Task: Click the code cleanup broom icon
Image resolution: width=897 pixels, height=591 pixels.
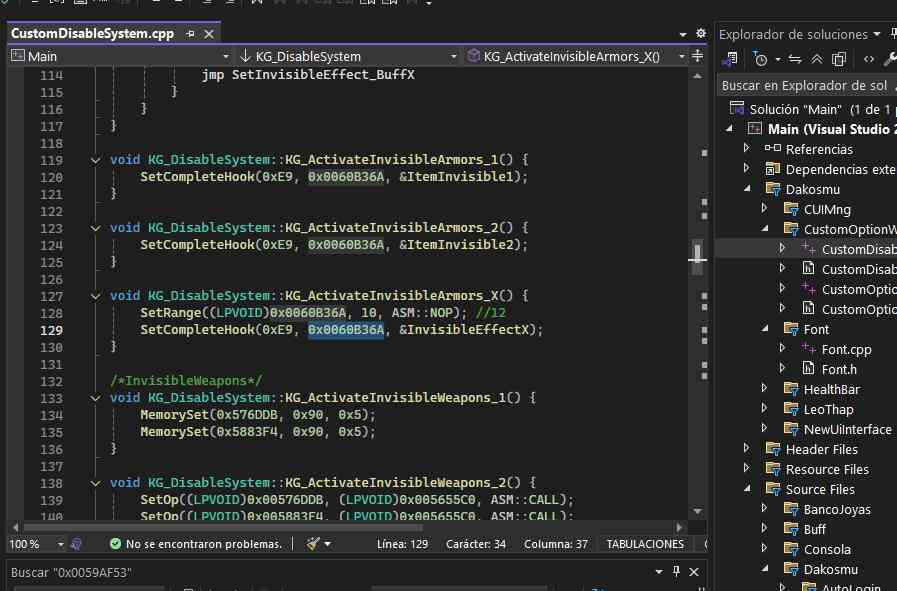Action: [312, 544]
